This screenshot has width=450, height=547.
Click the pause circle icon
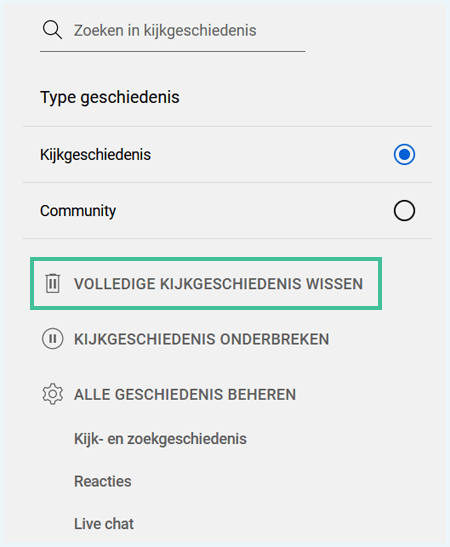pyautogui.click(x=53, y=338)
